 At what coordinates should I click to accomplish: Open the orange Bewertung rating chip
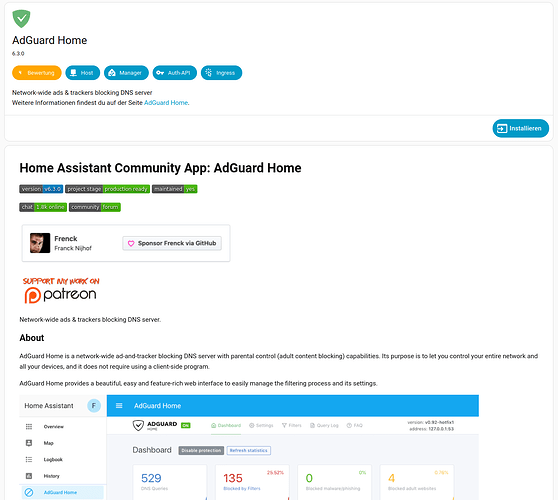coord(37,73)
